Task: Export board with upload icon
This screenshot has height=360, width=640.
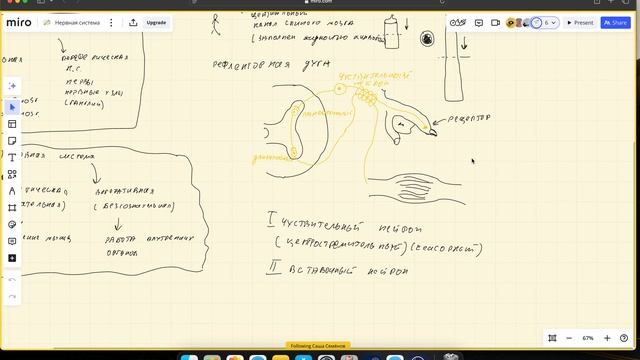Action: click(x=133, y=23)
